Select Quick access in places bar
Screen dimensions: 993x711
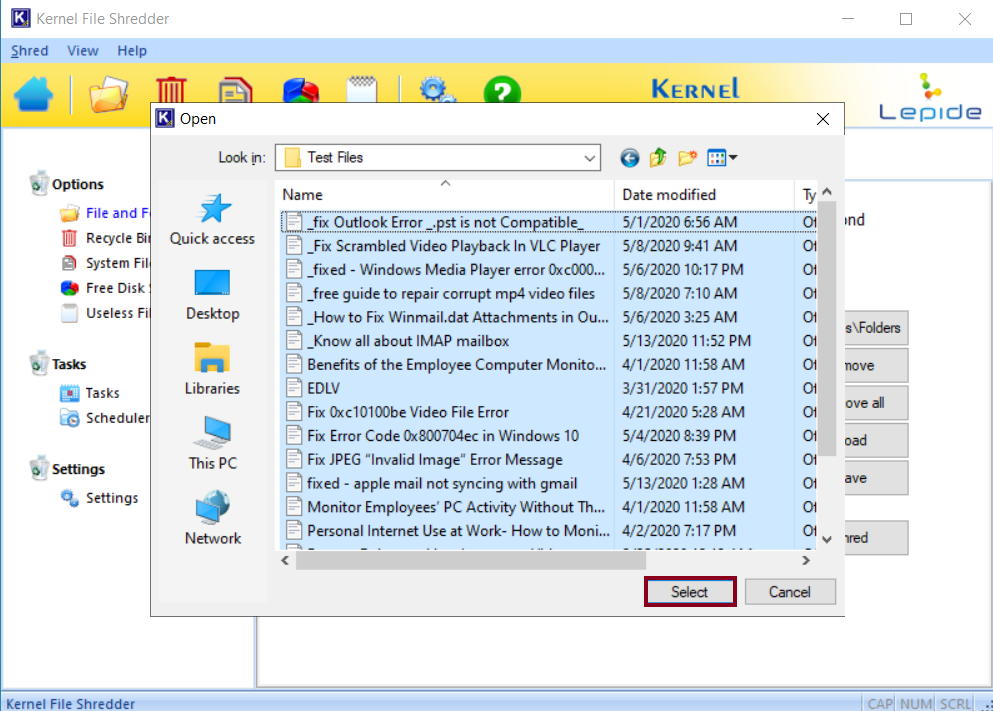pyautogui.click(x=212, y=220)
